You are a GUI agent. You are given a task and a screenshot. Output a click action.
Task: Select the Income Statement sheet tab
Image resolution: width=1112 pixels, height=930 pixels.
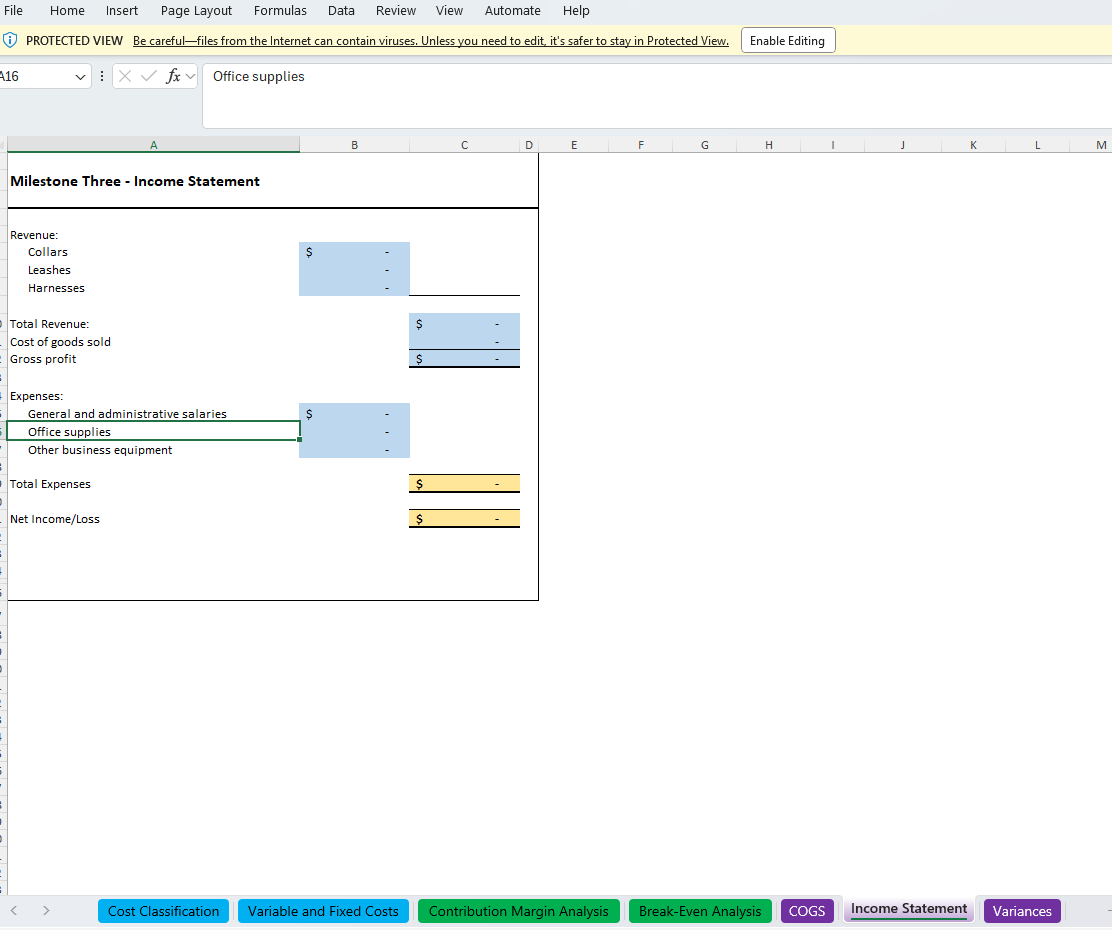coord(908,909)
